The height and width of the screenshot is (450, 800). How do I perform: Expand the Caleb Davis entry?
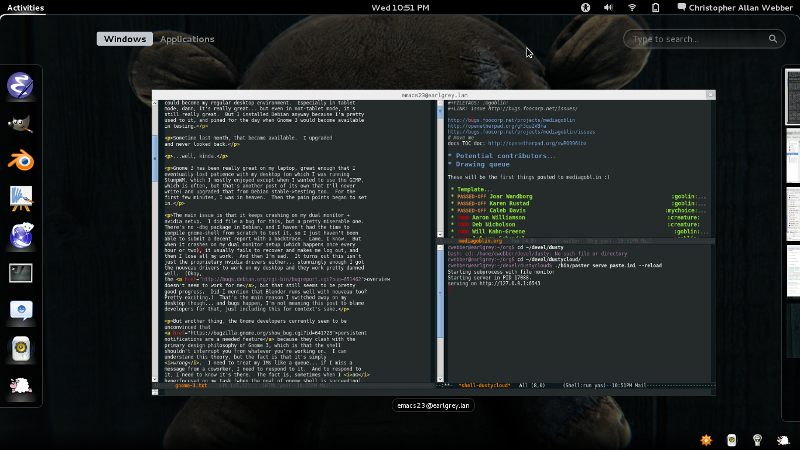click(x=507, y=210)
